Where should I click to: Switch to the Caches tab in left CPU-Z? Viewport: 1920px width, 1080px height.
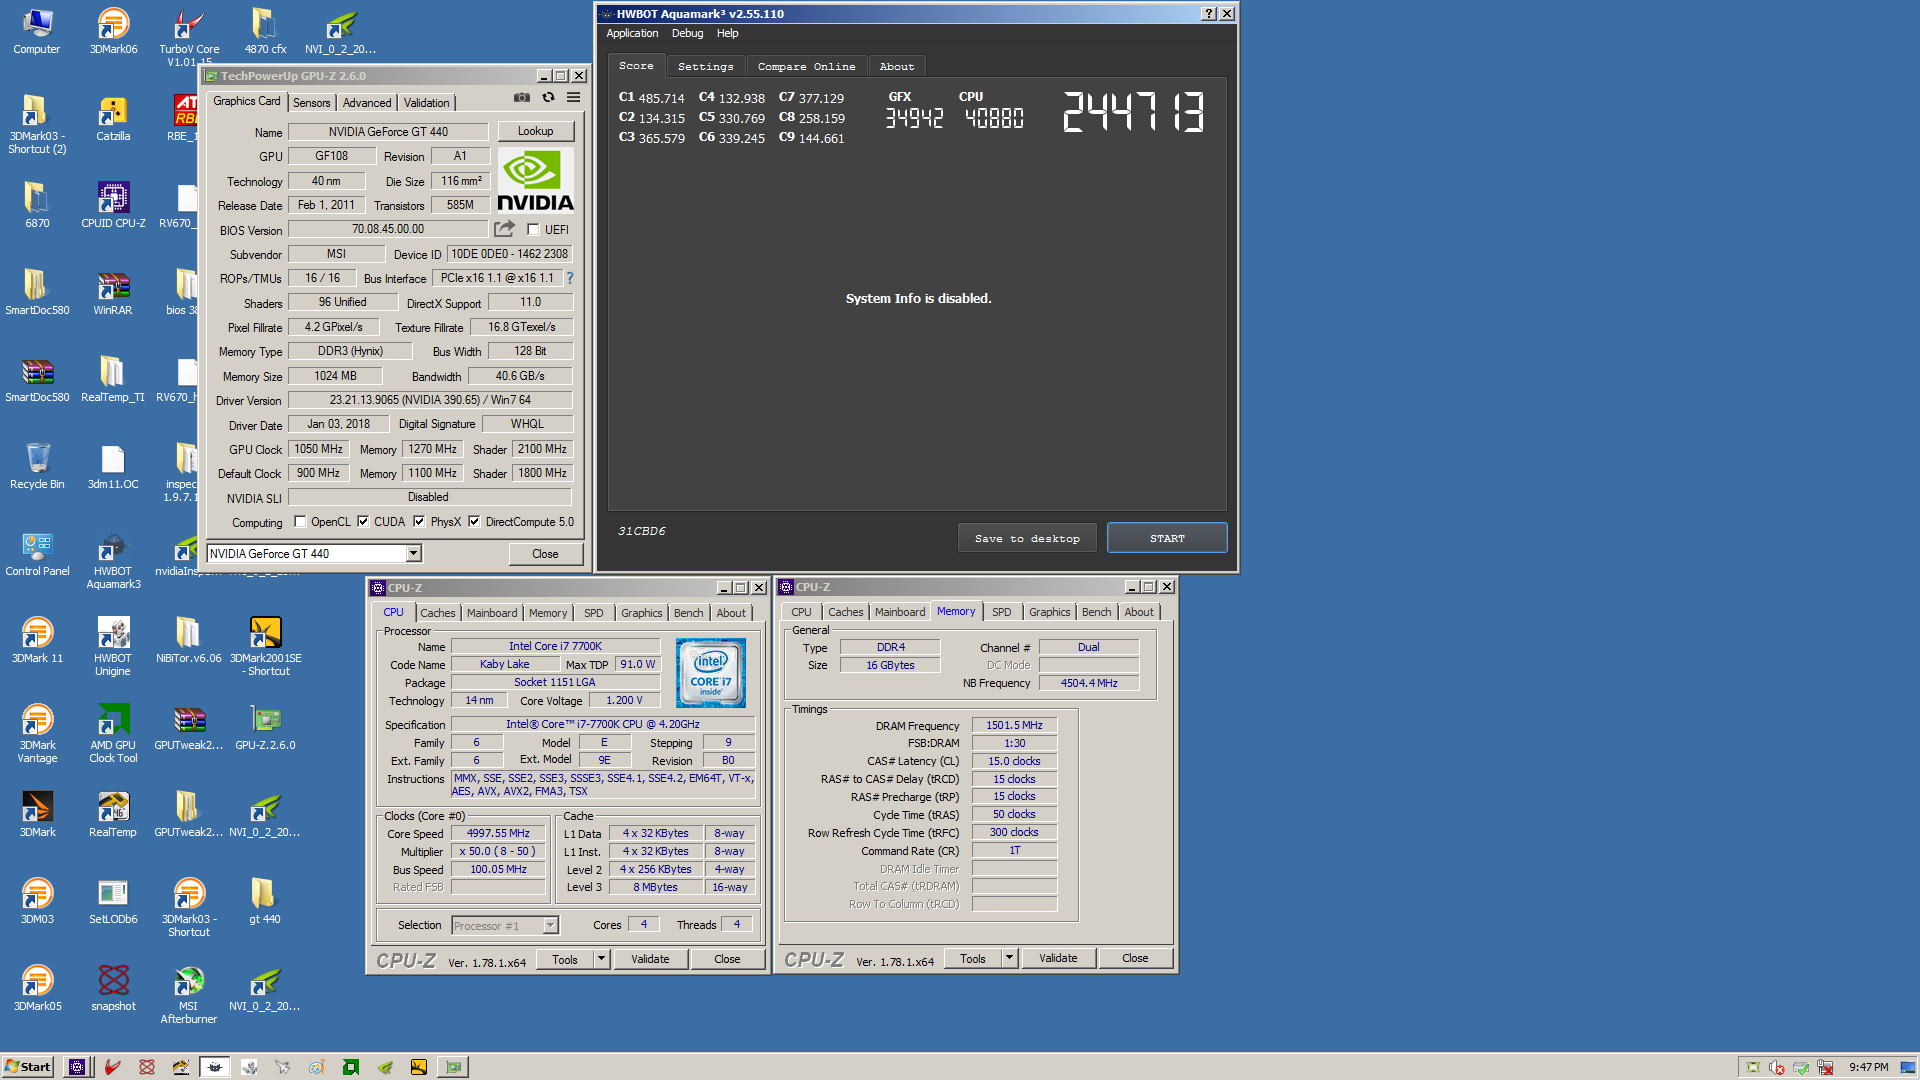tap(437, 613)
